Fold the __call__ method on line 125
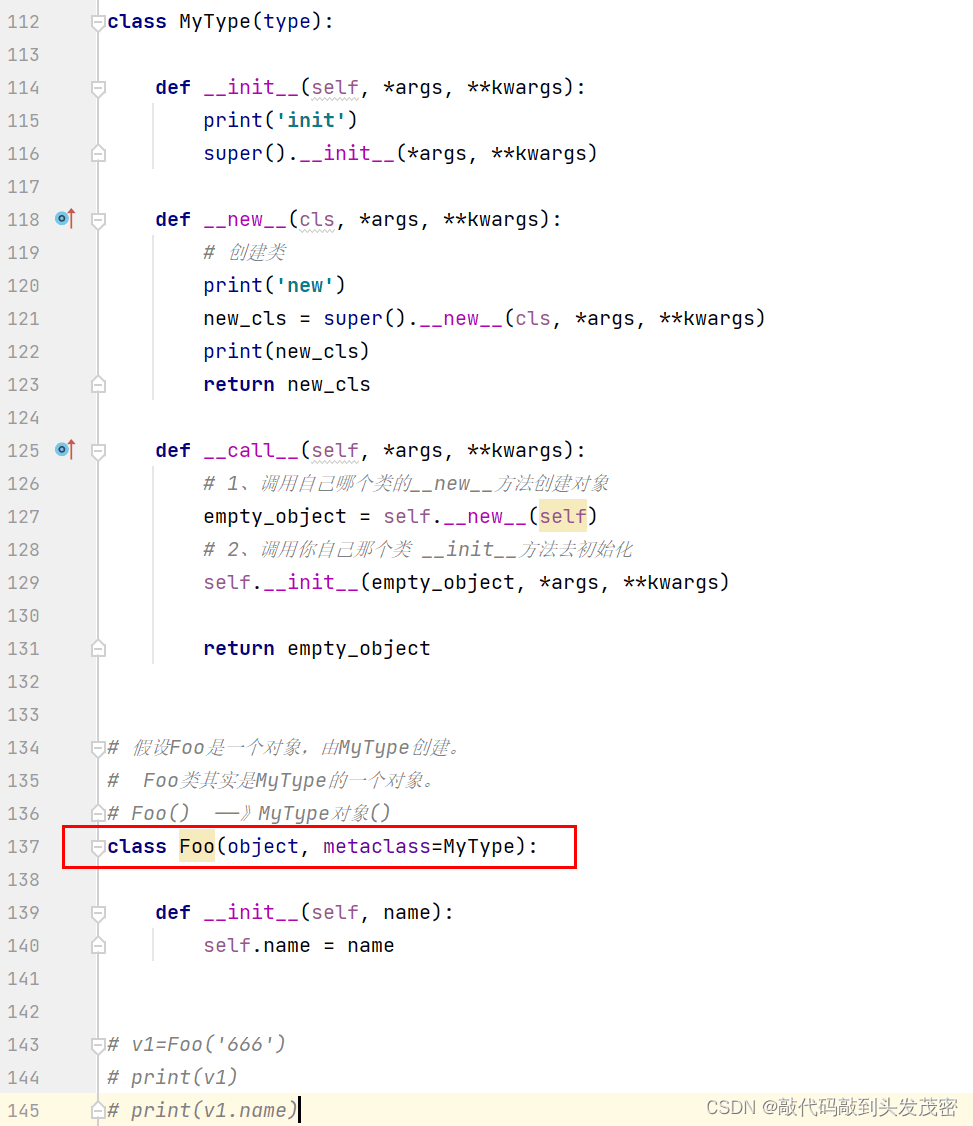This screenshot has width=973, height=1126. [98, 451]
